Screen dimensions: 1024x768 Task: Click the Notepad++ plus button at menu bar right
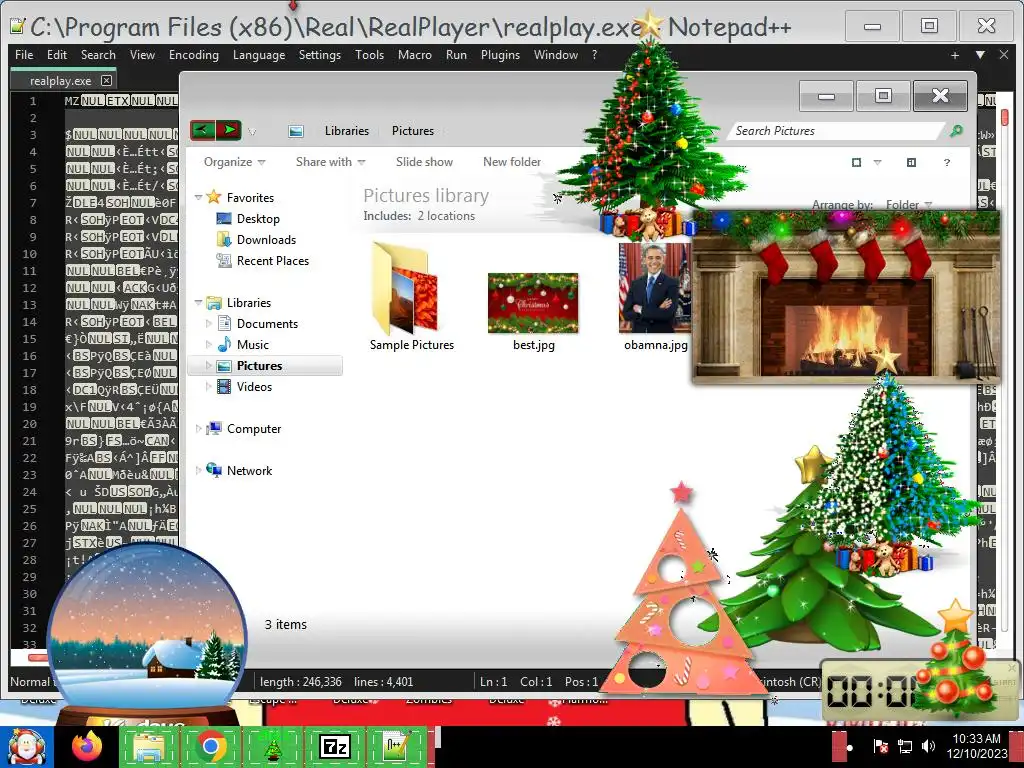click(x=955, y=56)
